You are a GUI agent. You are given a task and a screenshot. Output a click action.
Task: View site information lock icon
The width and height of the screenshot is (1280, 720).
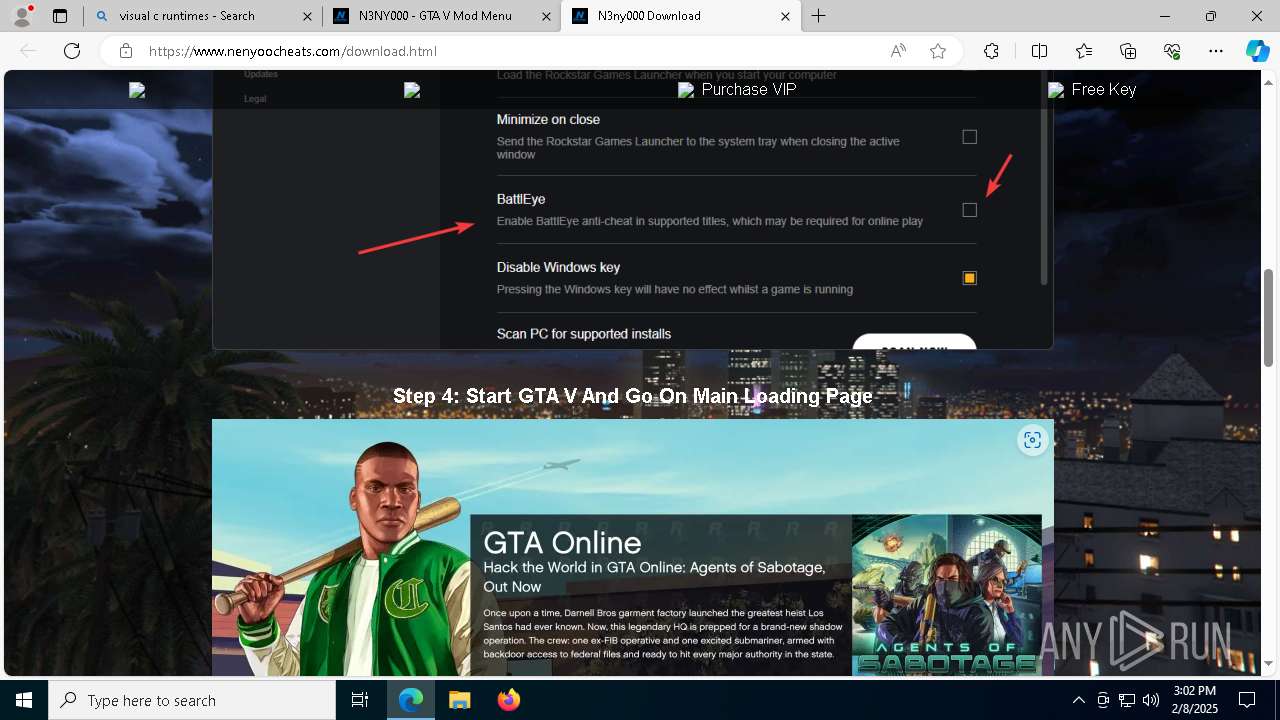tap(126, 51)
